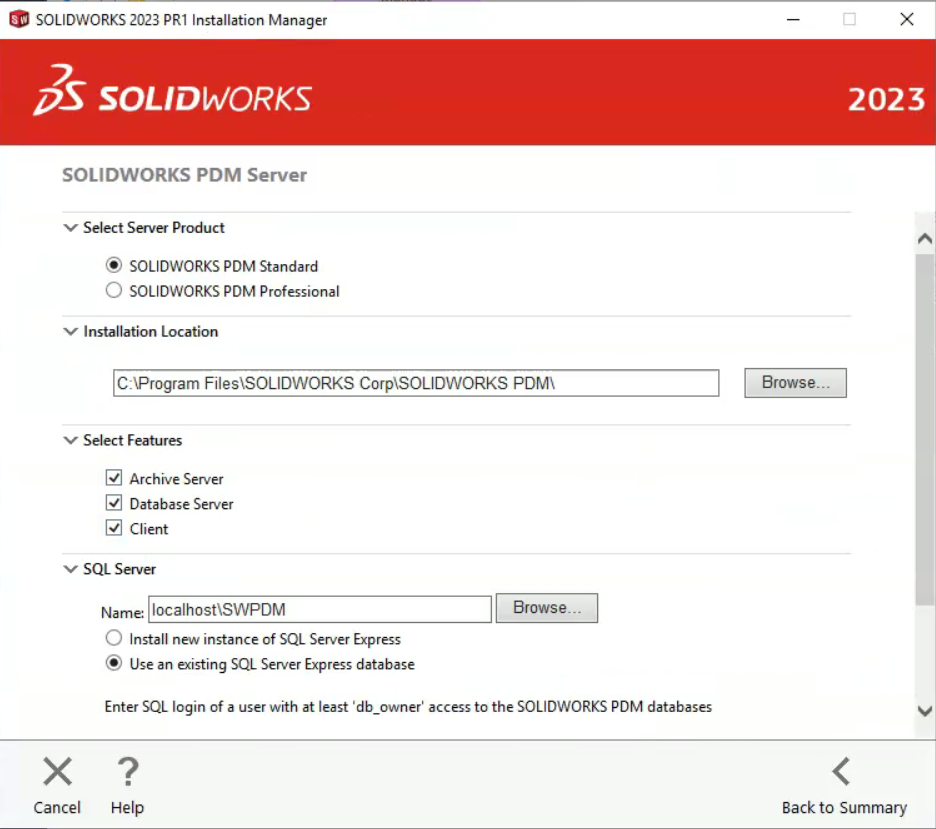
Task: Collapse the SQL Server section
Action: pos(70,569)
